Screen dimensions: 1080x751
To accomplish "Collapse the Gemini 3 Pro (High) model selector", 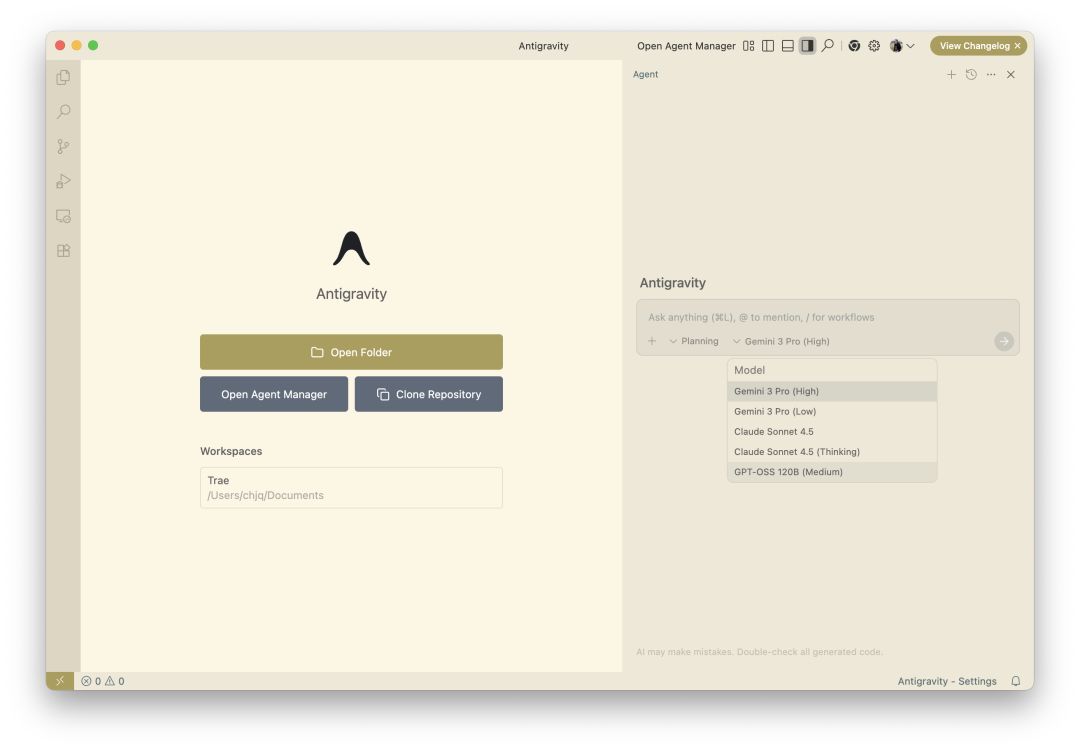I will pyautogui.click(x=781, y=341).
